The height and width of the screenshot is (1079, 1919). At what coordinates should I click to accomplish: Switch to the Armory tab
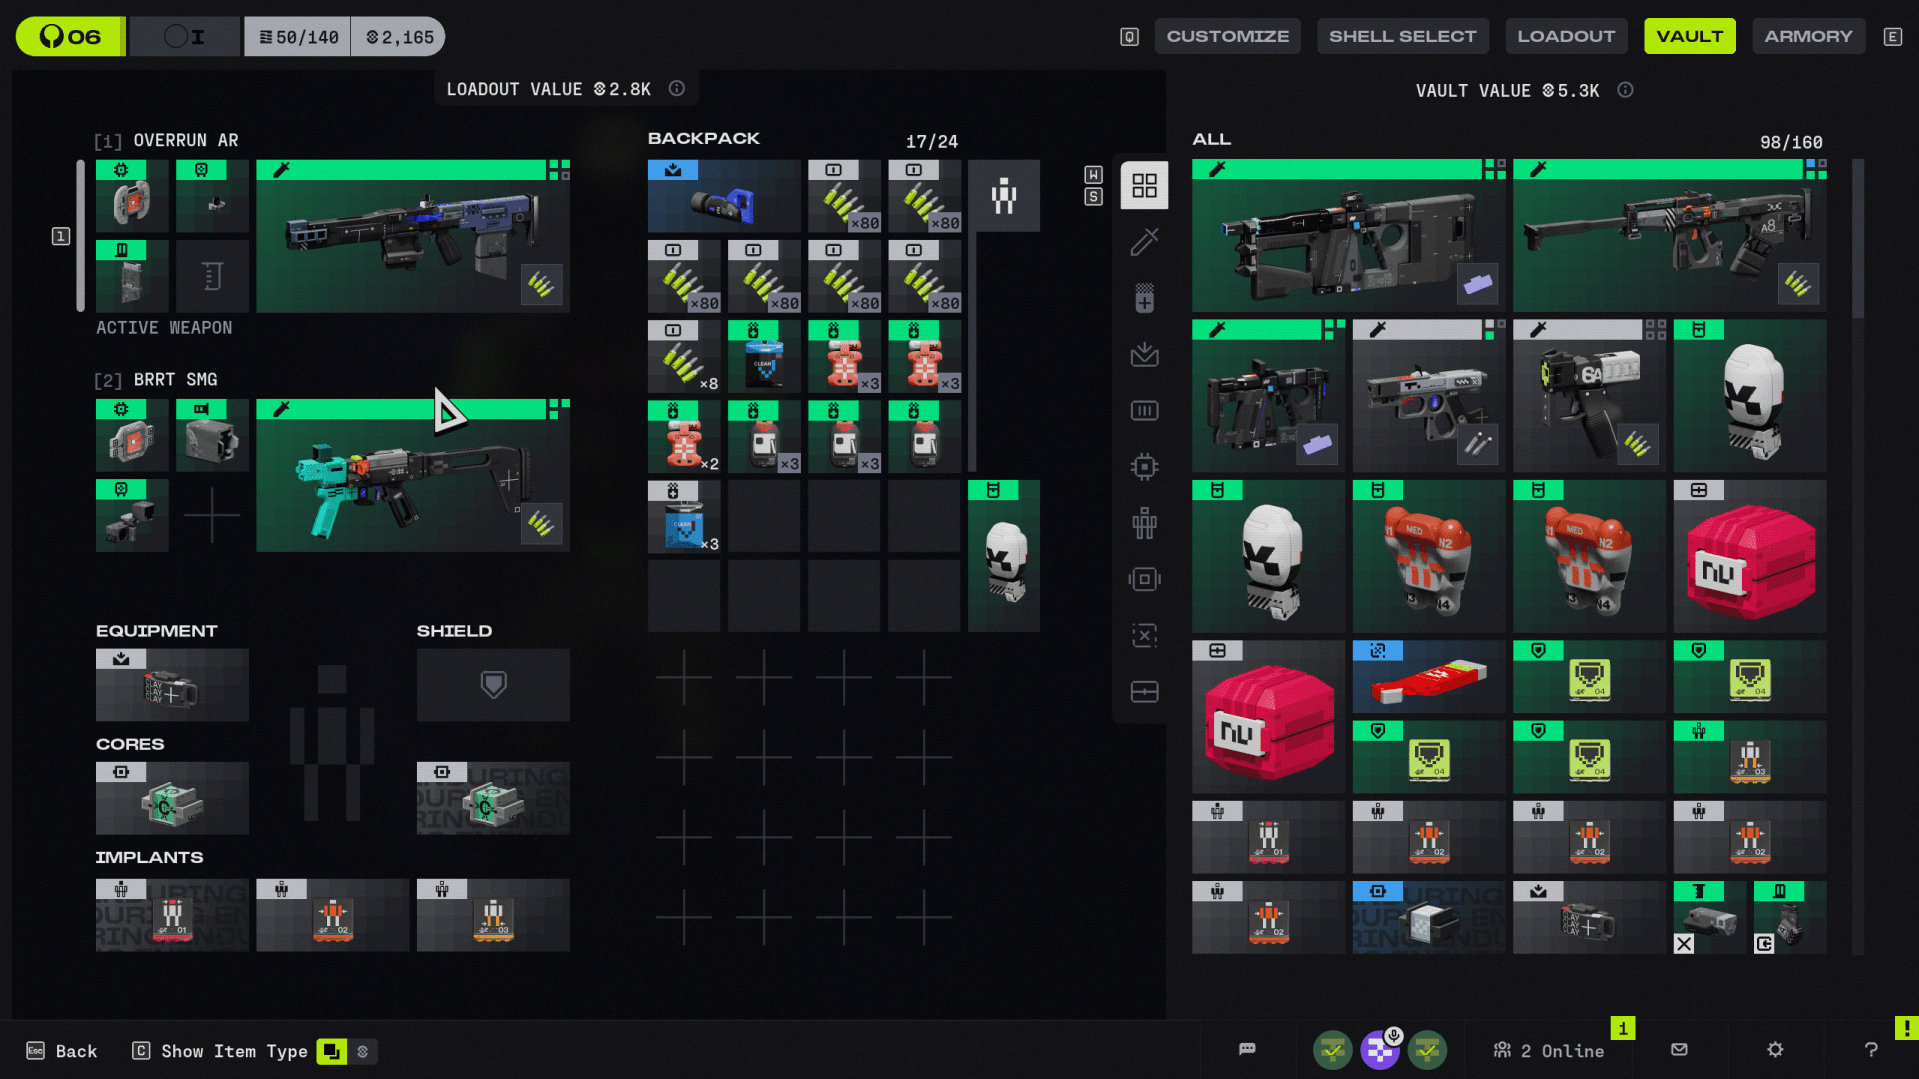(1807, 36)
